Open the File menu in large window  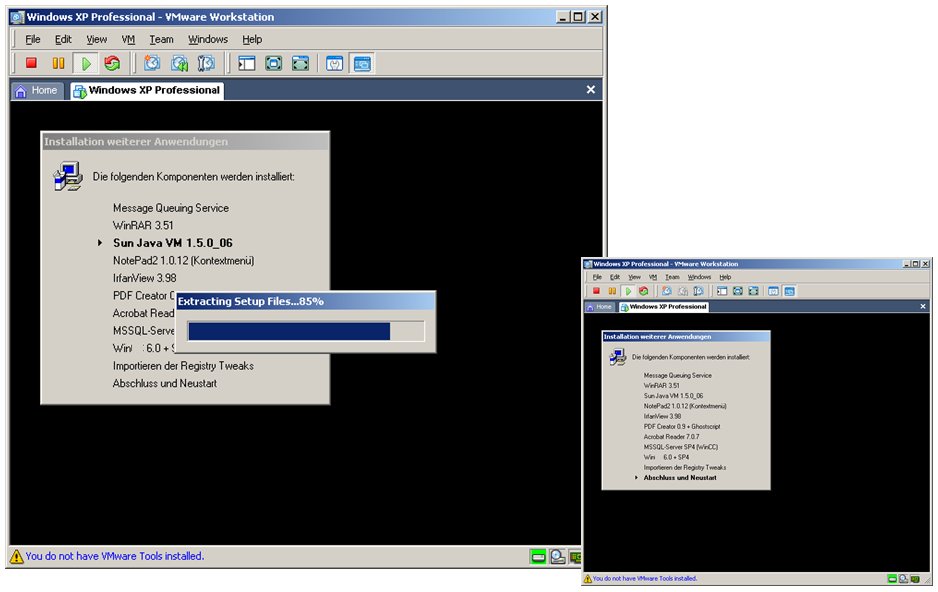[x=32, y=39]
